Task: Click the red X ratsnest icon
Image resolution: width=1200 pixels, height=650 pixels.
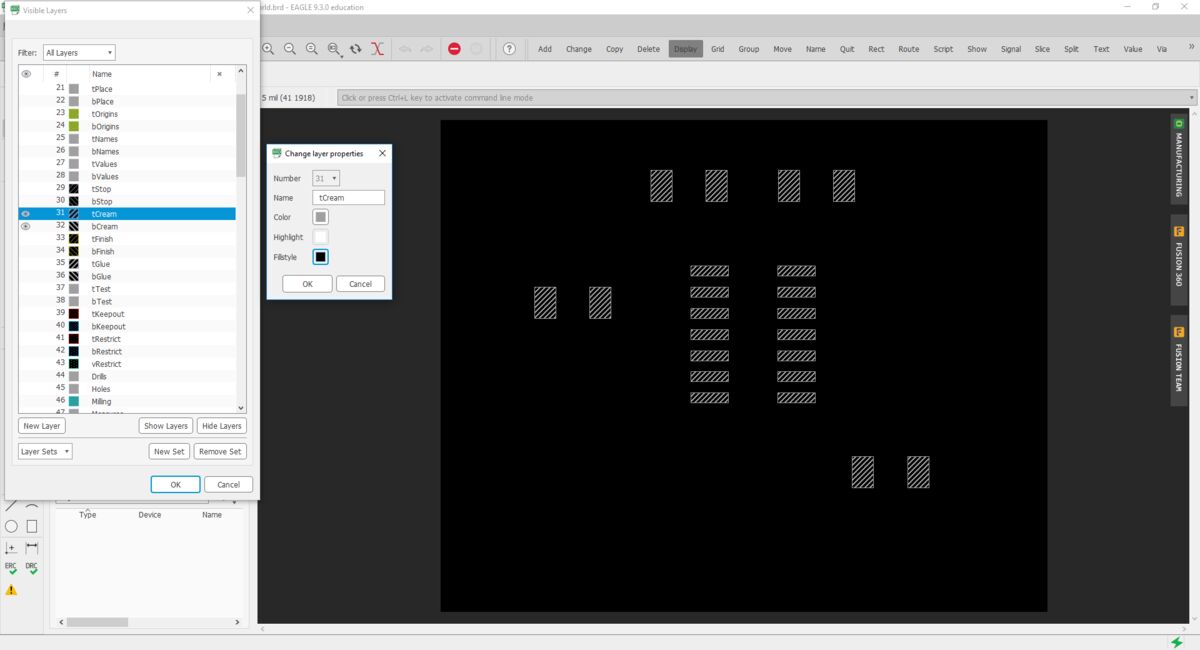Action: pos(377,49)
